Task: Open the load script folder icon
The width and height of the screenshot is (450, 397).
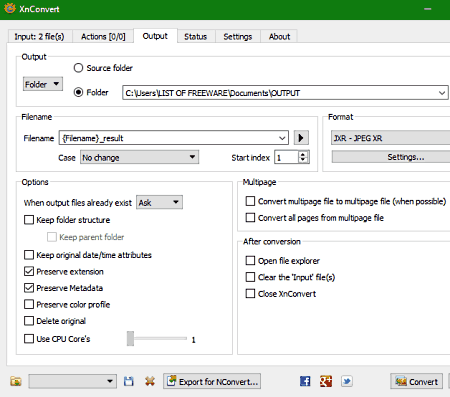Action: (x=16, y=381)
